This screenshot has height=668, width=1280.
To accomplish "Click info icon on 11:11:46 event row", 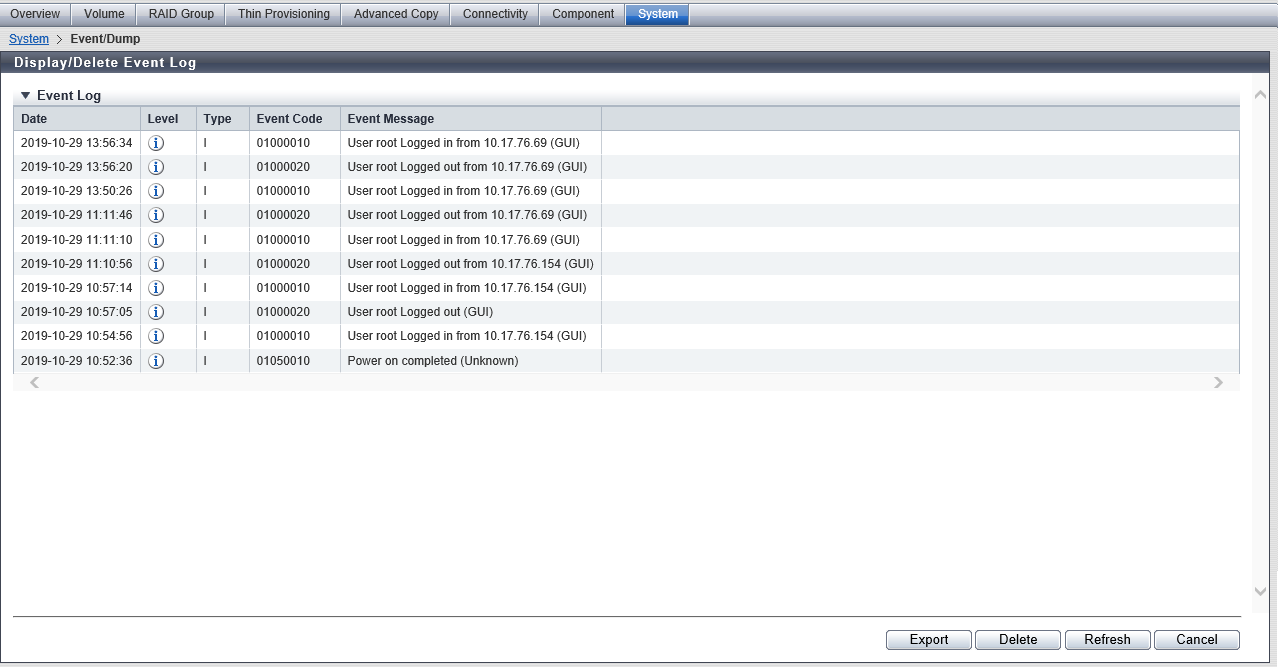I will click(156, 215).
